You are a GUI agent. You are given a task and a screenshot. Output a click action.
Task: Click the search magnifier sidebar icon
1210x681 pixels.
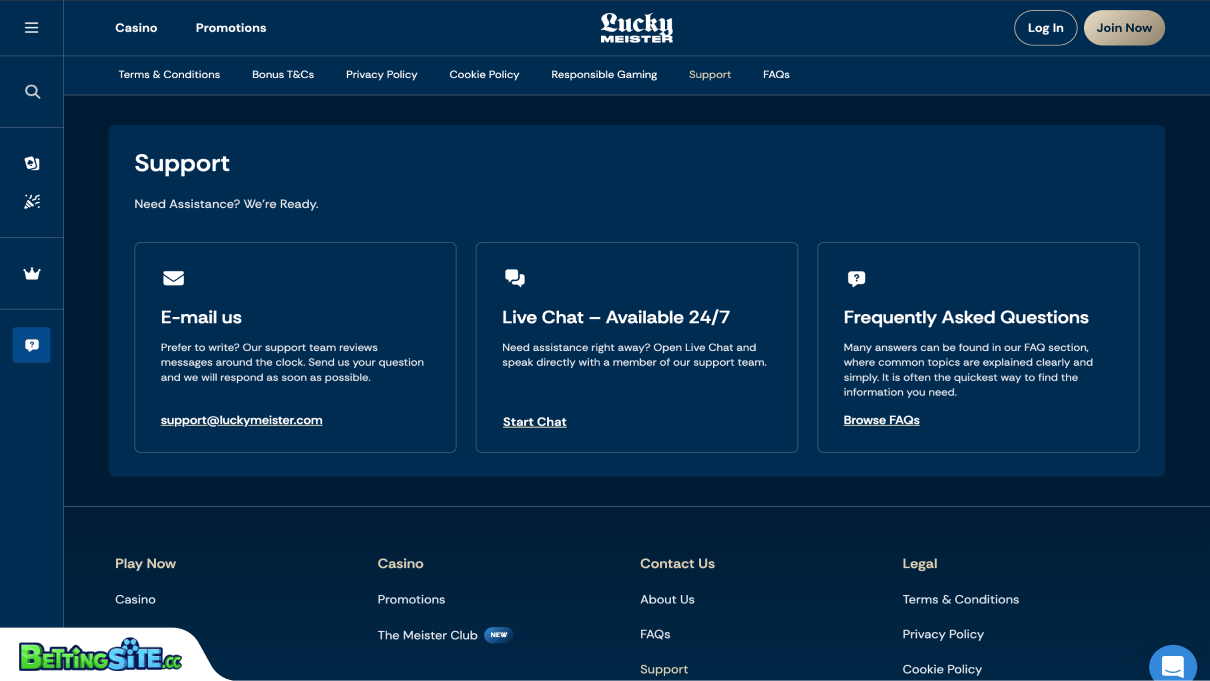pos(32,92)
